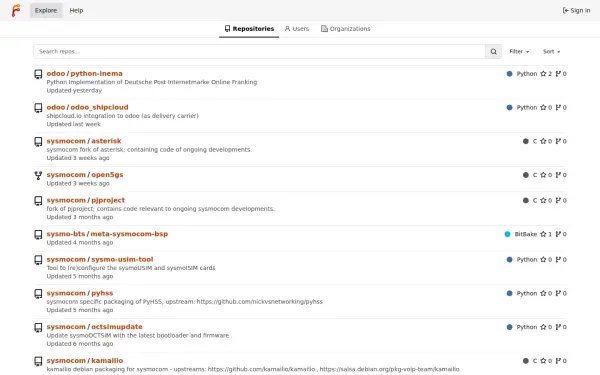600x375 pixels.
Task: Click star icon on pyhss row
Action: click(x=543, y=293)
